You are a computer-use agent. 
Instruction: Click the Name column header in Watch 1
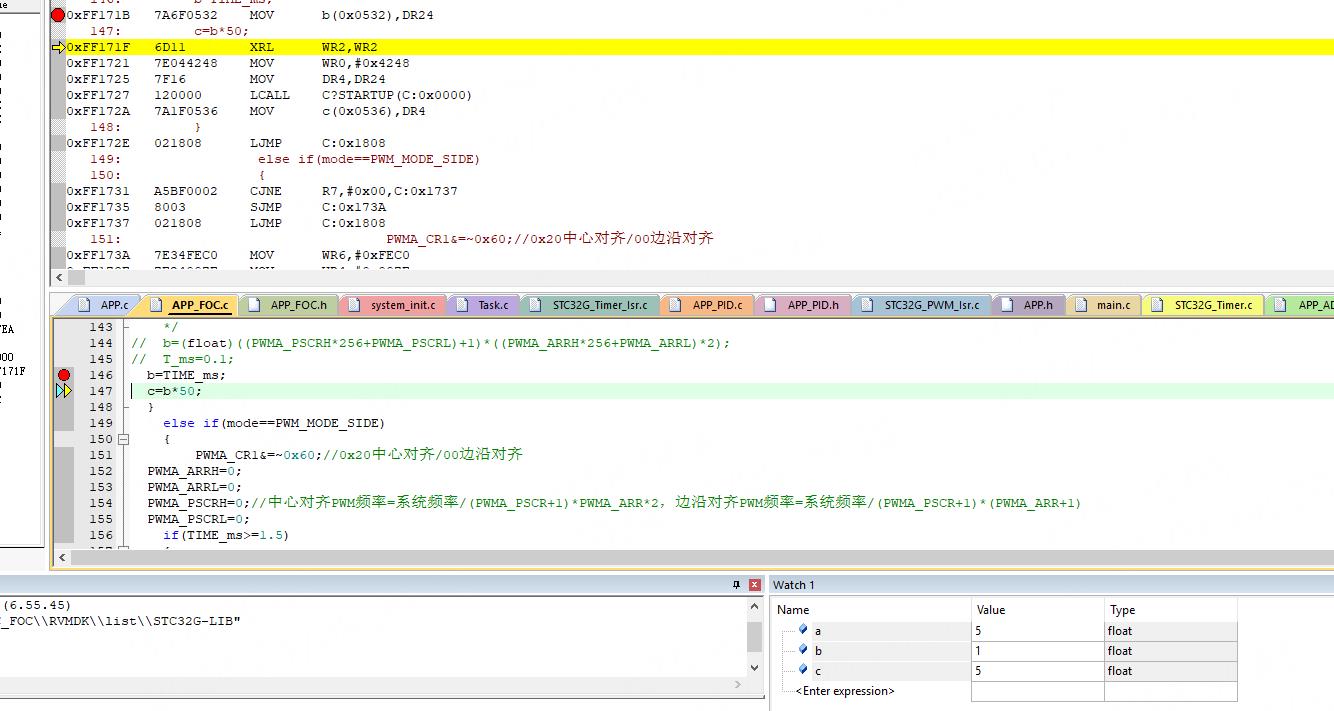pyautogui.click(x=871, y=609)
